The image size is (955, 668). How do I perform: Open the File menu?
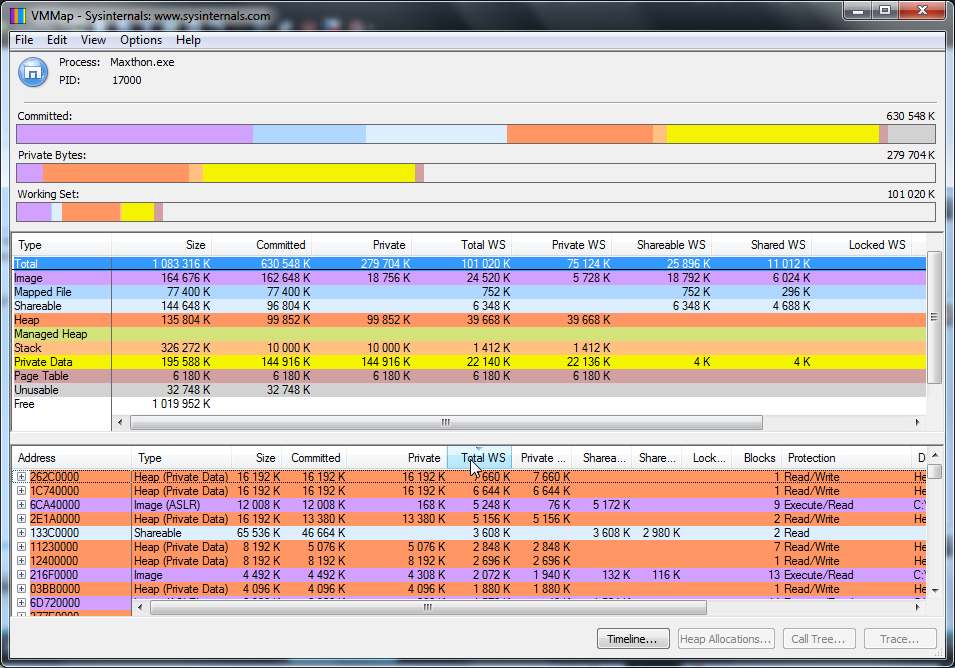(24, 40)
